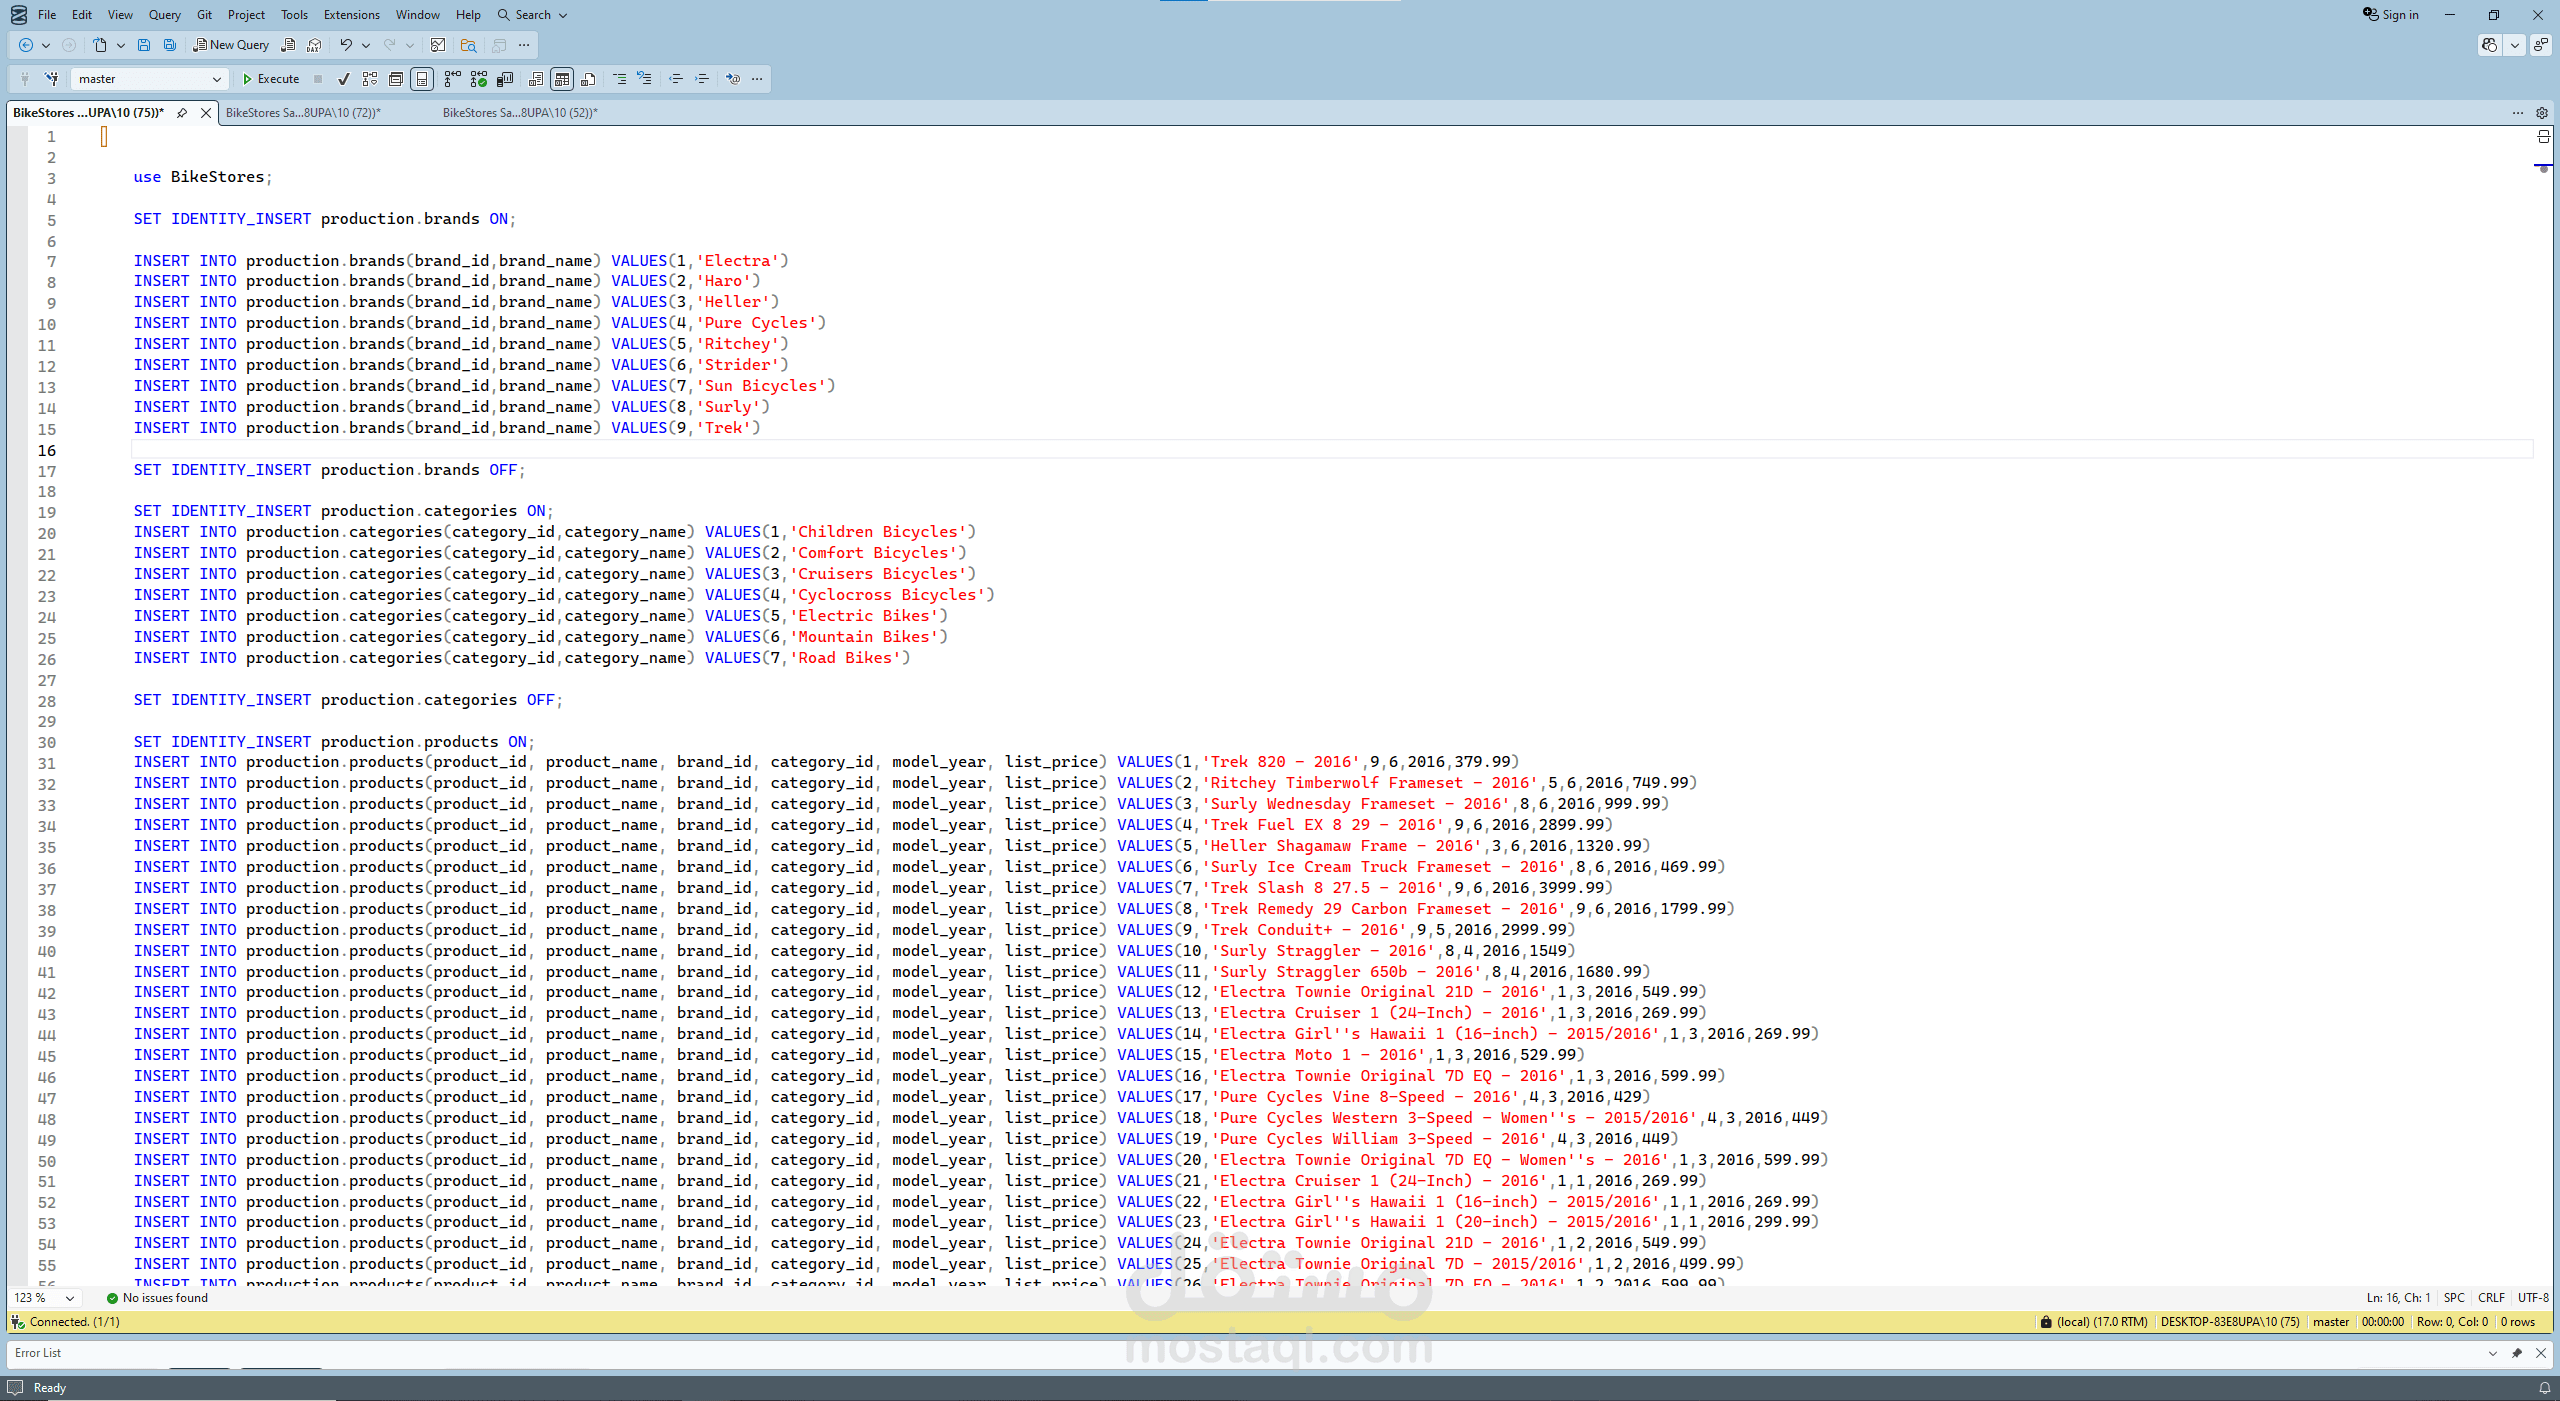Expand the Error List chevron
Image resolution: width=2560 pixels, height=1401 pixels.
tap(2491, 1353)
